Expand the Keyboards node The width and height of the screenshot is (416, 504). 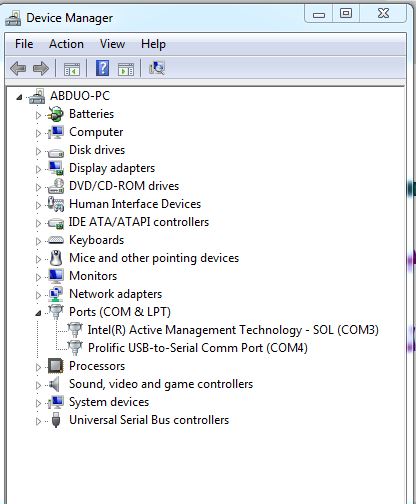38,241
